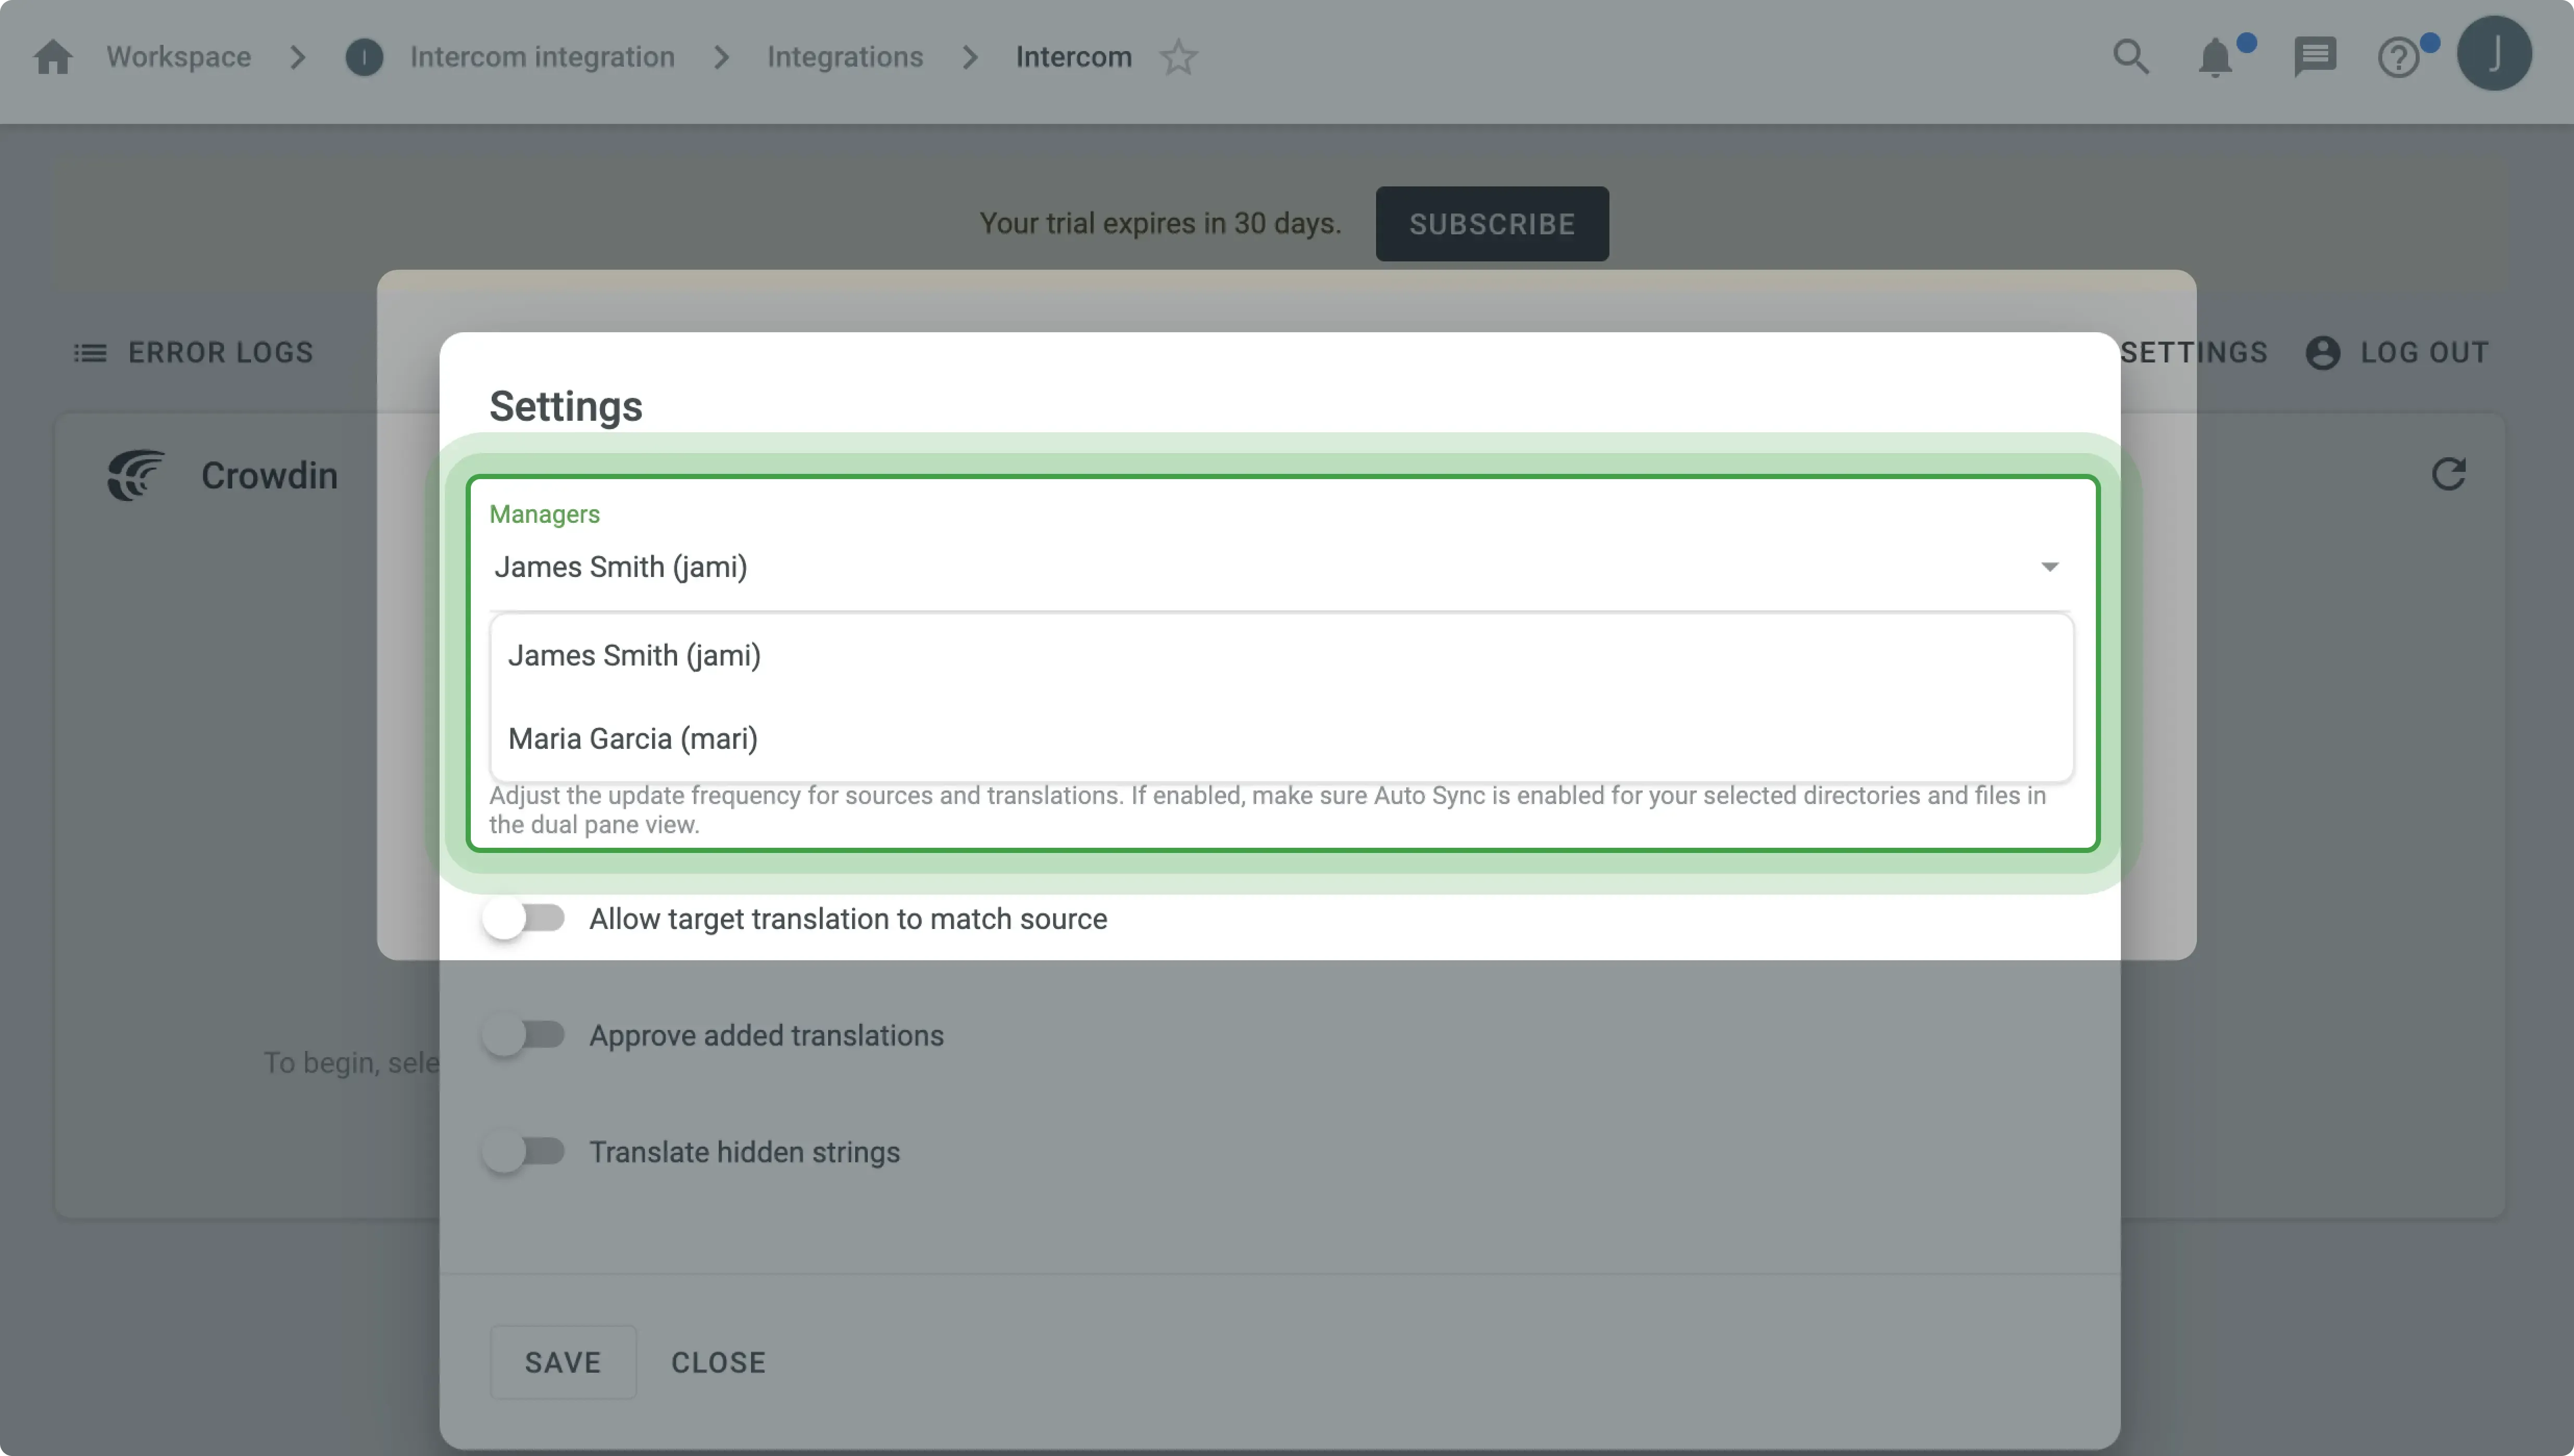Star the Intercom page as favorite
This screenshot has height=1456, width=2574.
click(1179, 57)
